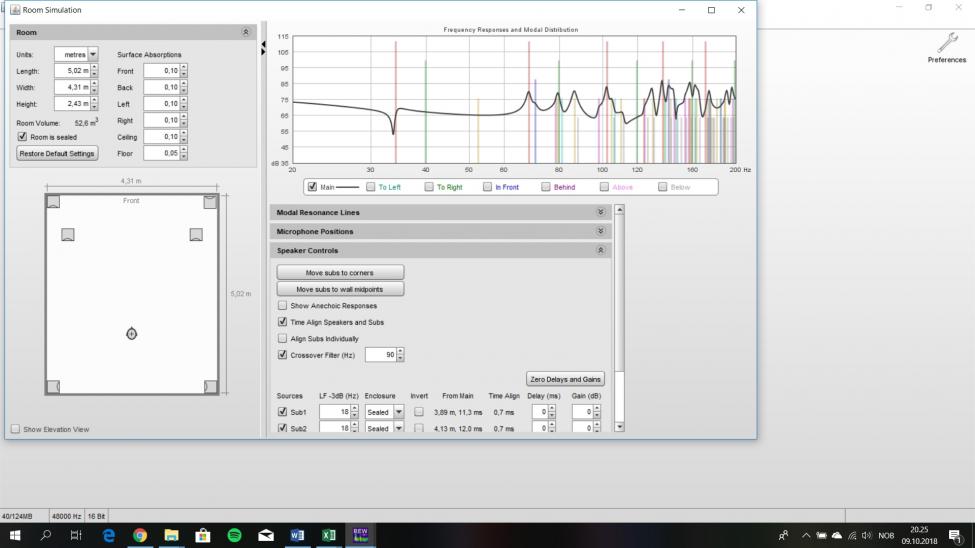Open the Units dropdown
The image size is (975, 548).
[x=93, y=54]
